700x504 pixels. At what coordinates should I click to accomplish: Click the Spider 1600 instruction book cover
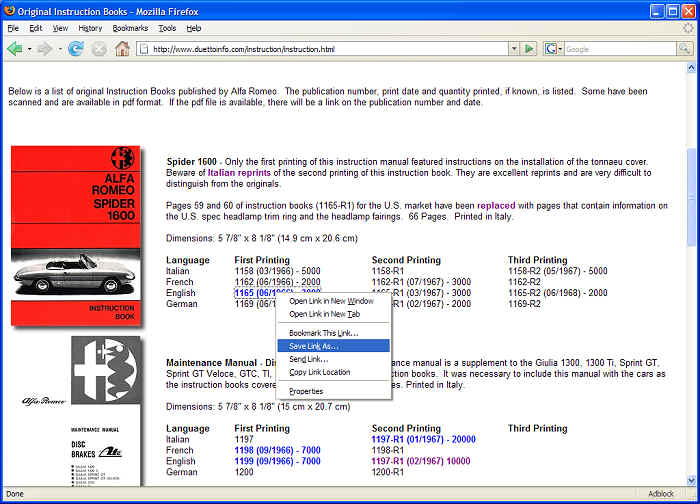(x=76, y=236)
